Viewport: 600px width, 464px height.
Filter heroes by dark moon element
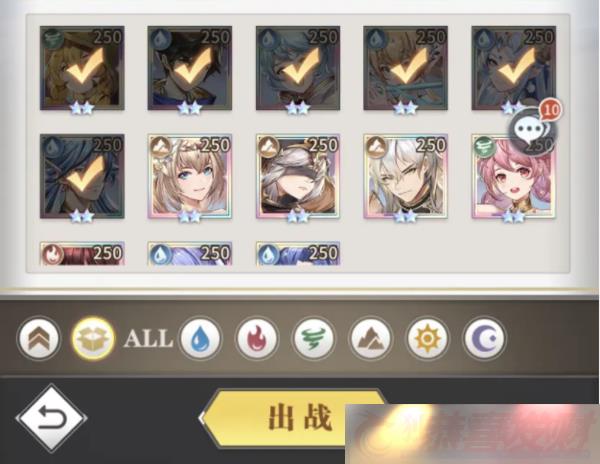[484, 339]
